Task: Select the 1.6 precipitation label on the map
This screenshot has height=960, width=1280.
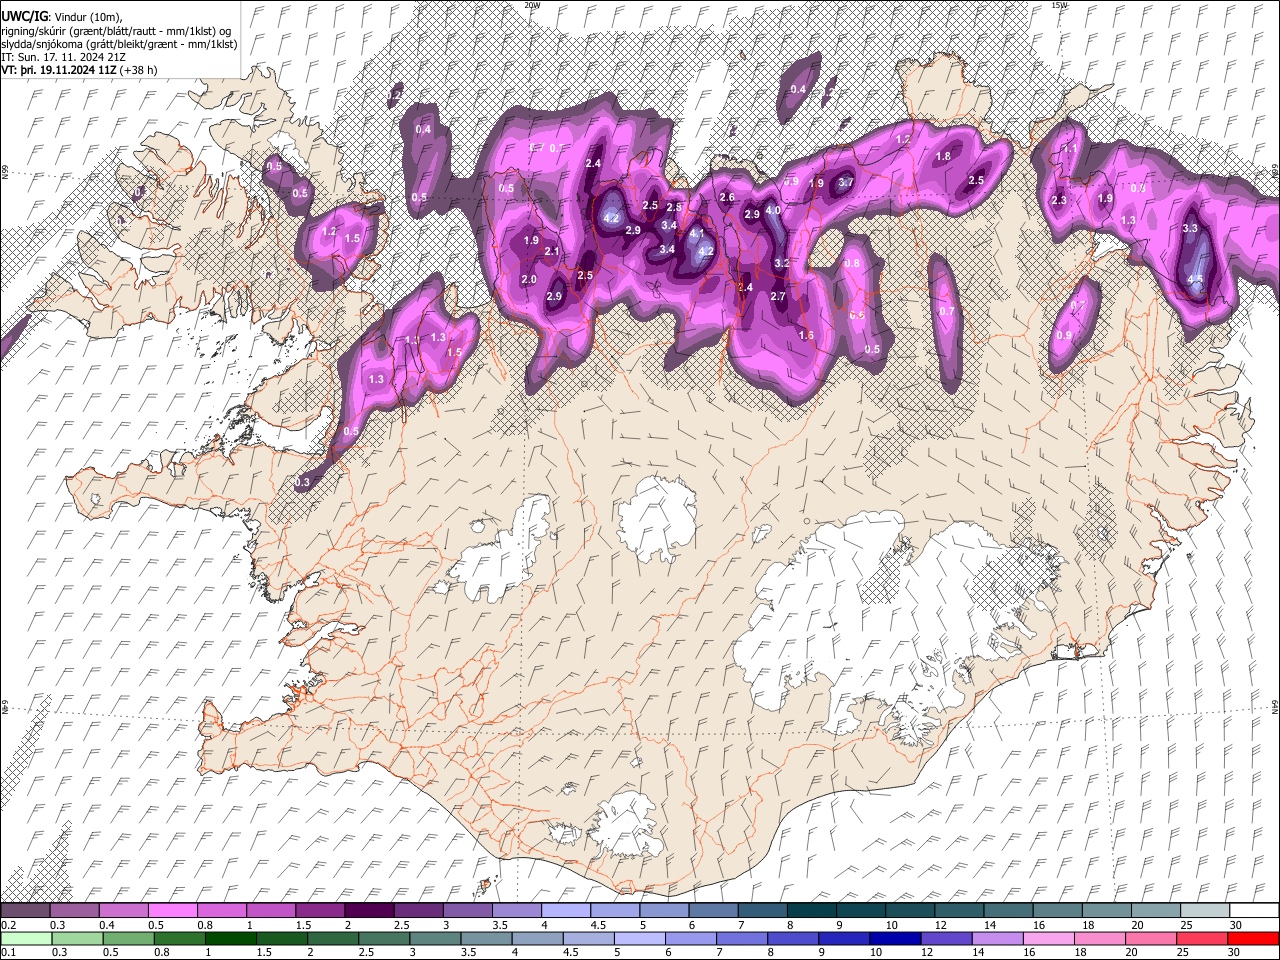Action: (806, 336)
